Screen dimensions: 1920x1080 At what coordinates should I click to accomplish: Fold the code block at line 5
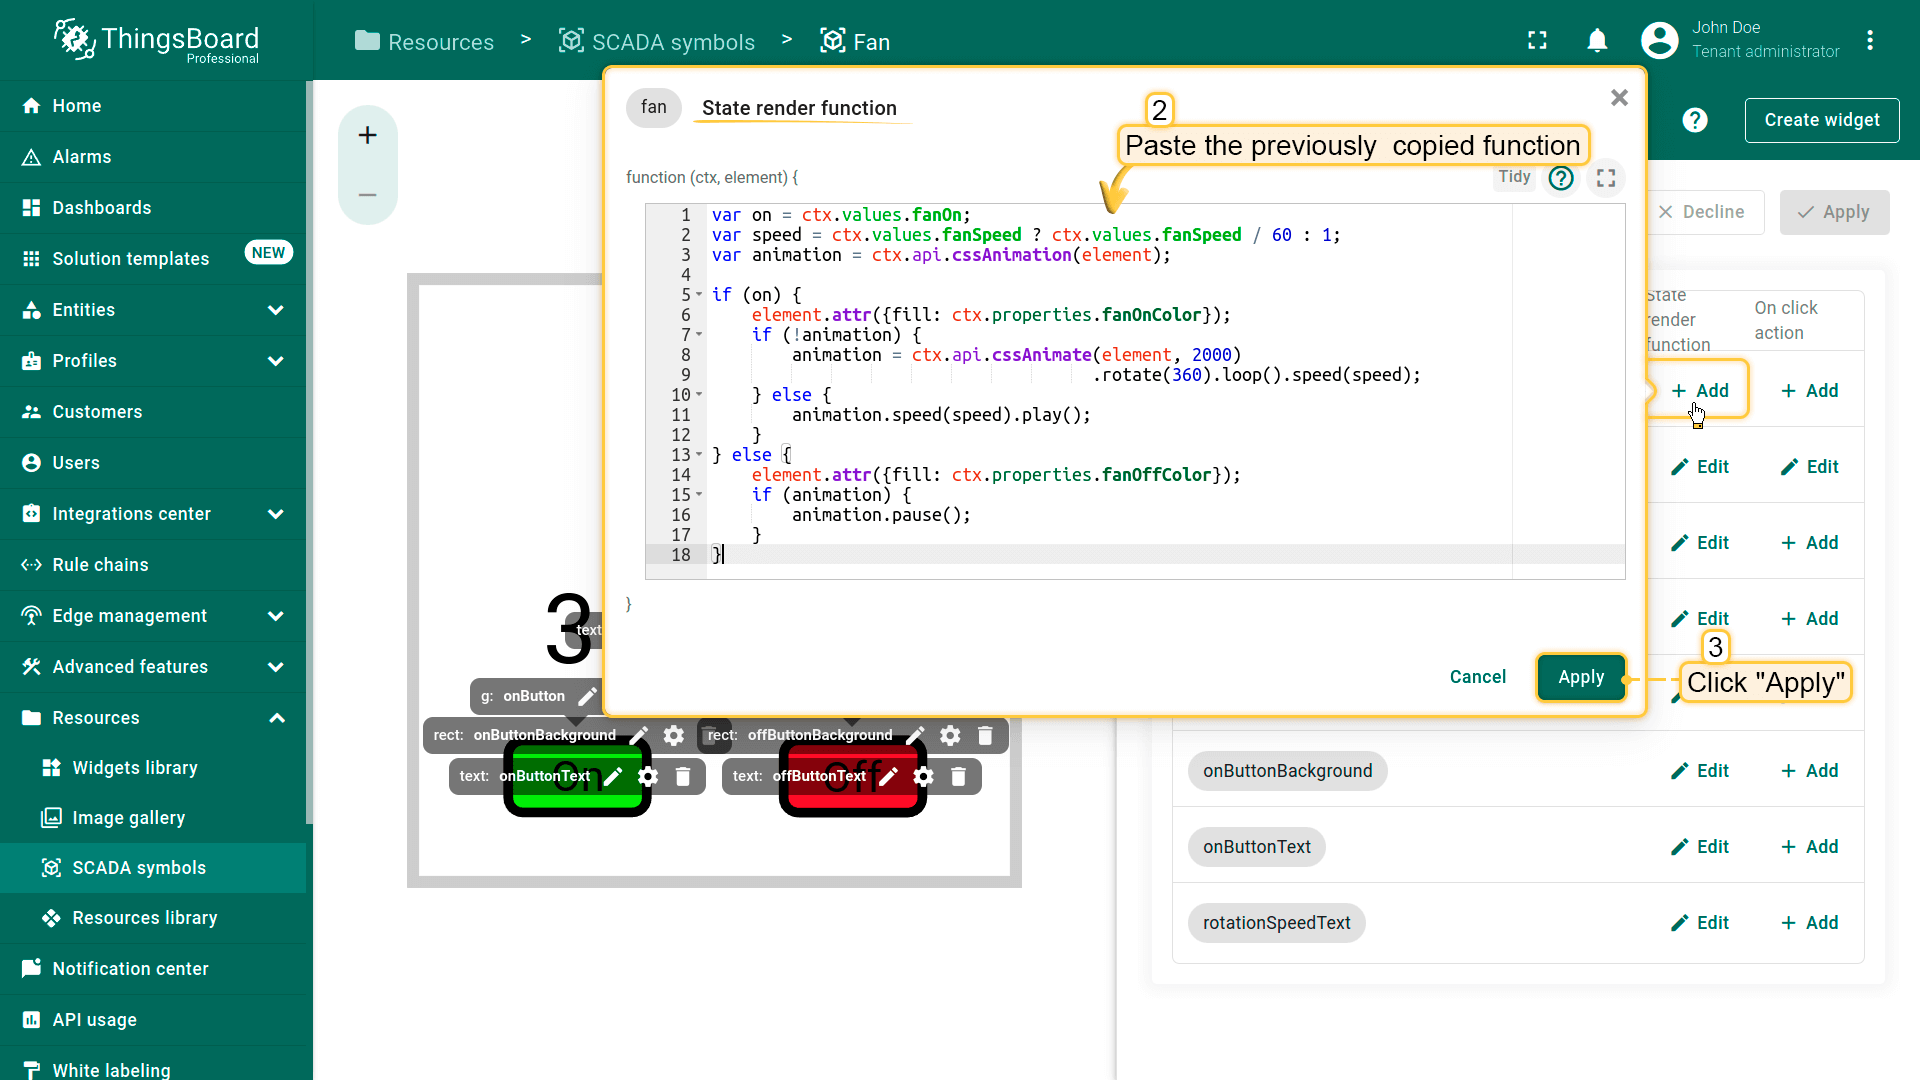[x=699, y=295]
